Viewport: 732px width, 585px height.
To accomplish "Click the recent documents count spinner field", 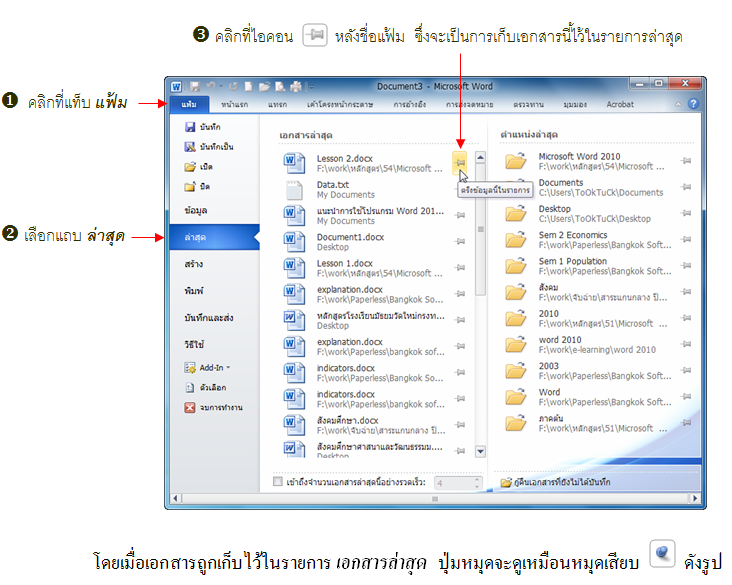I will (458, 483).
